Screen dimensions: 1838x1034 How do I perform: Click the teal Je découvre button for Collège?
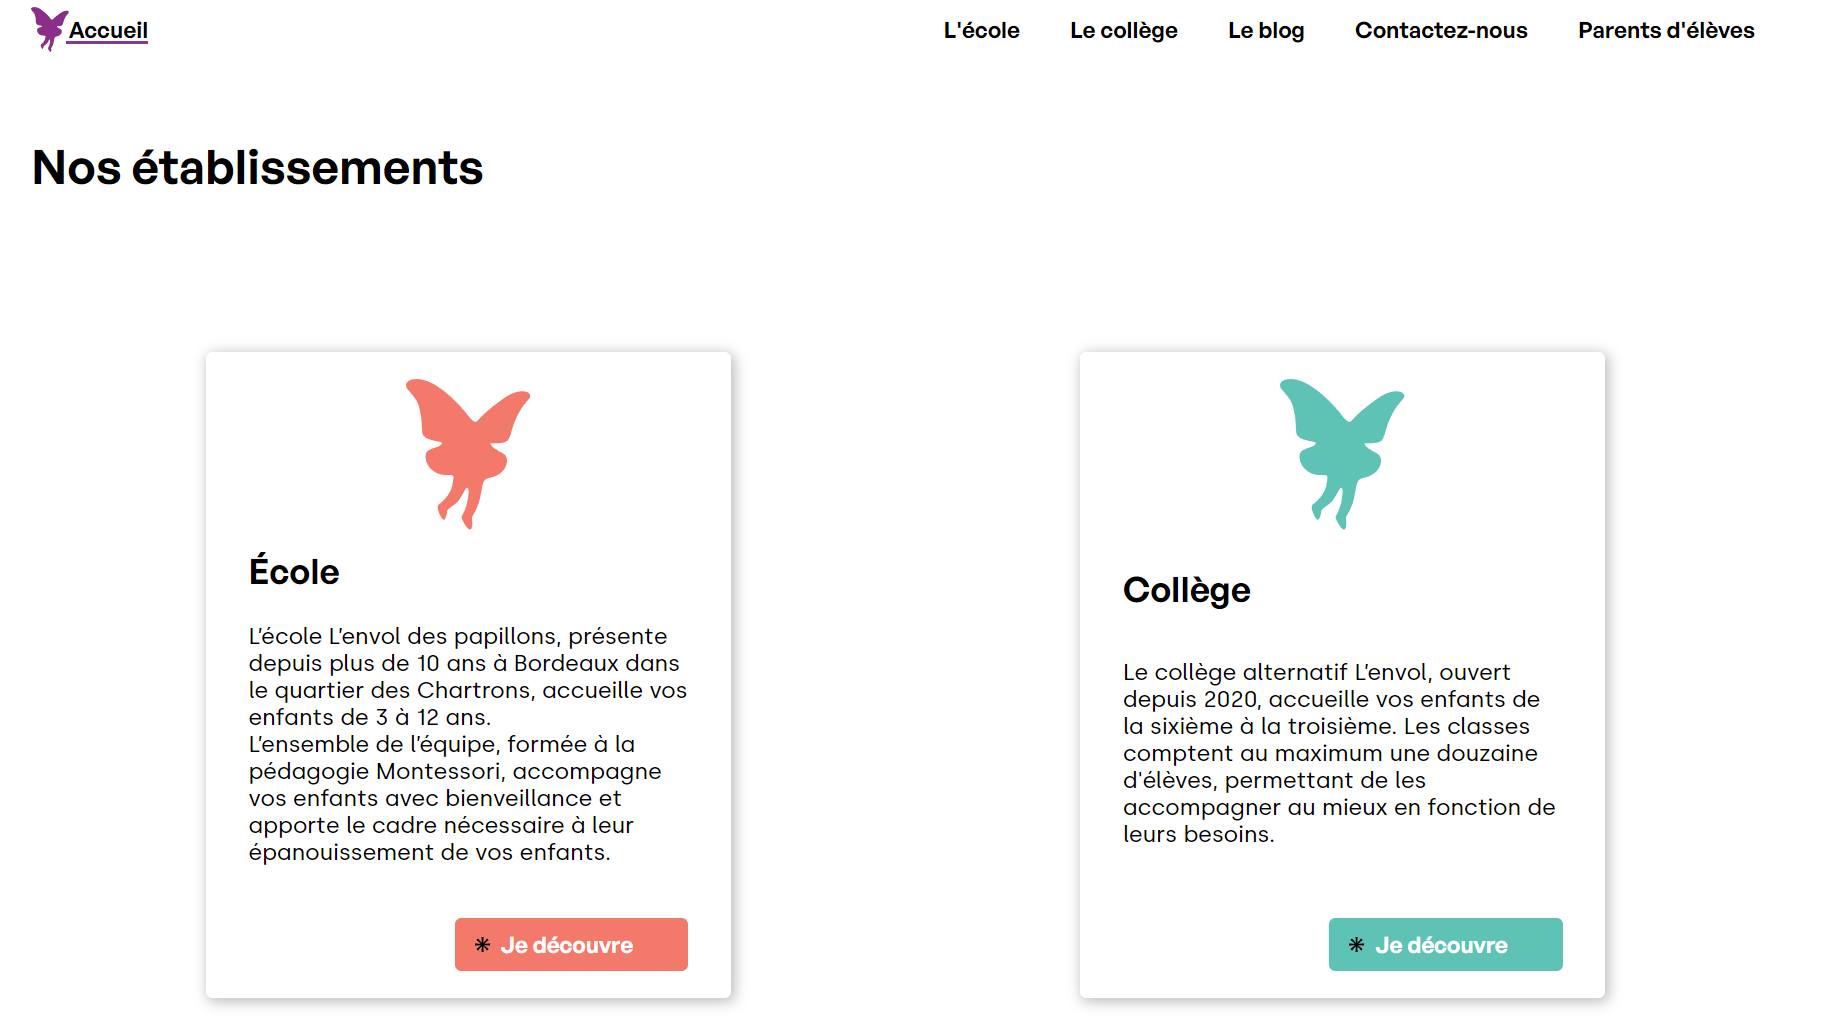point(1445,944)
